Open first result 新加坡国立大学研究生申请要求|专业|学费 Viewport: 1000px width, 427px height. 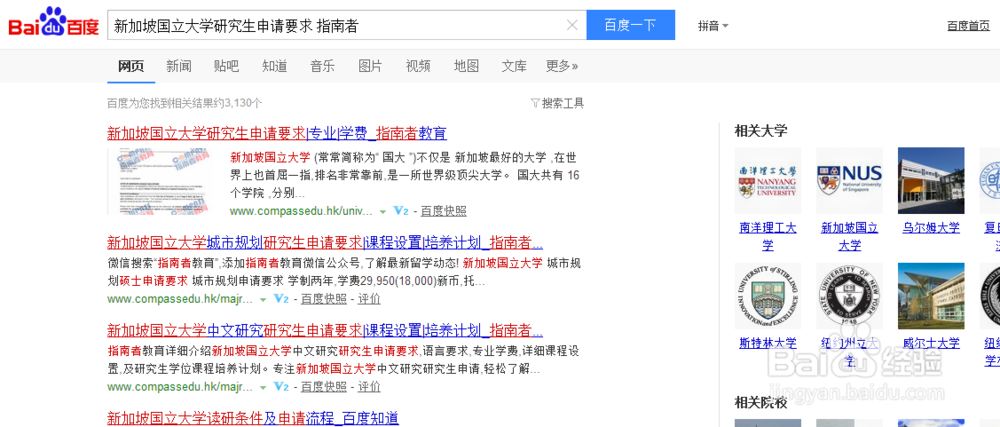(x=277, y=133)
